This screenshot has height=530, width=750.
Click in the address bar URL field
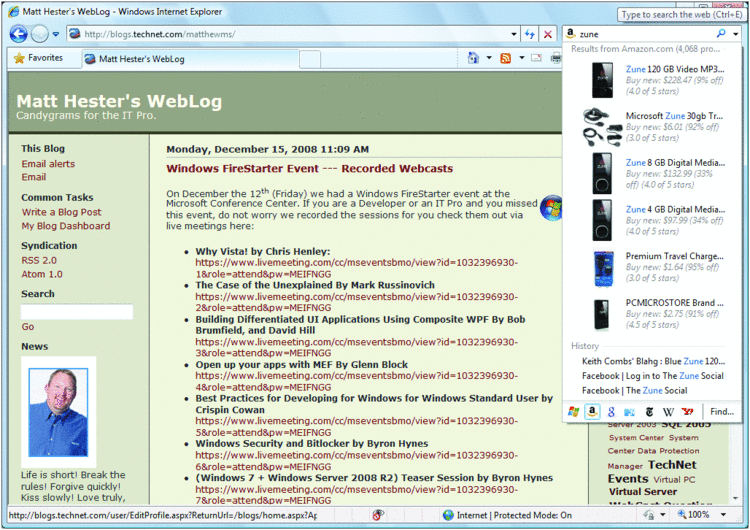pos(294,34)
